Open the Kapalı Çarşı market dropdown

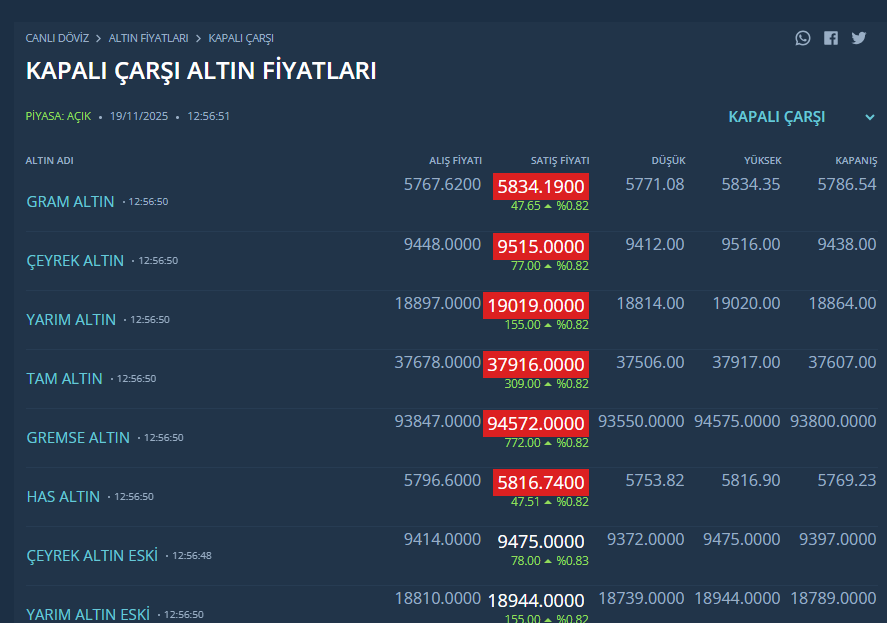[x=777, y=117]
